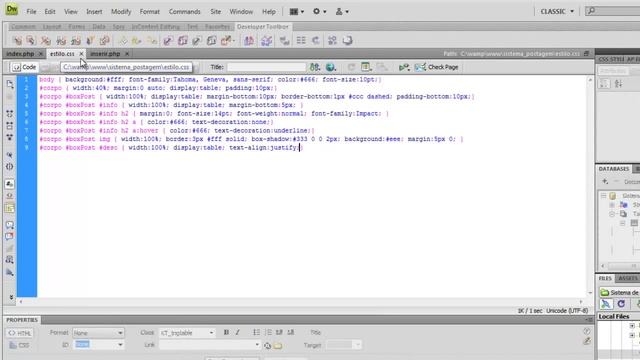Toggle Highlight Invalid Code in coding toolbar
The width and height of the screenshot is (640, 360).
point(10,196)
